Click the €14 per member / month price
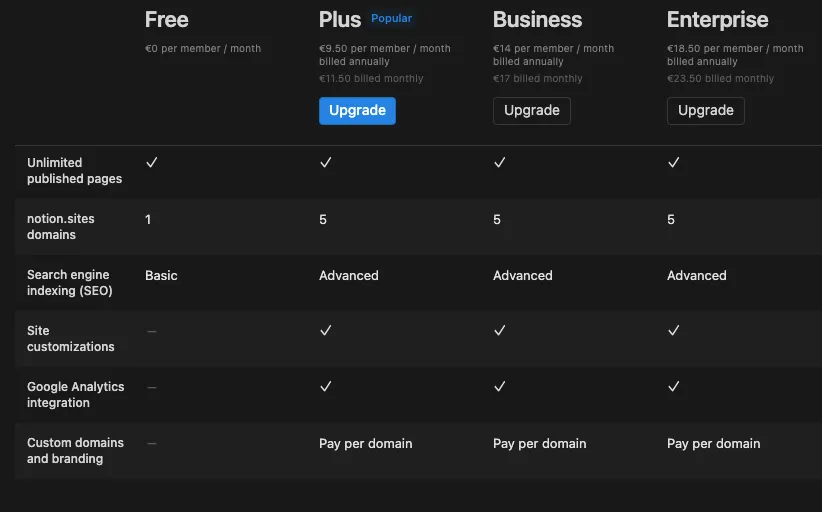 pos(553,48)
